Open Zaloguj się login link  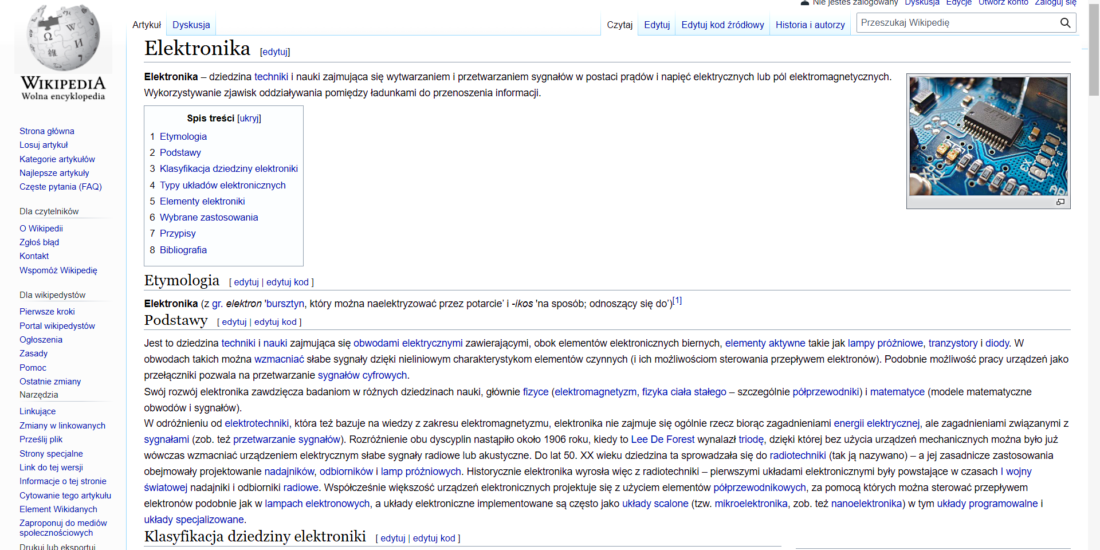(x=1055, y=3)
